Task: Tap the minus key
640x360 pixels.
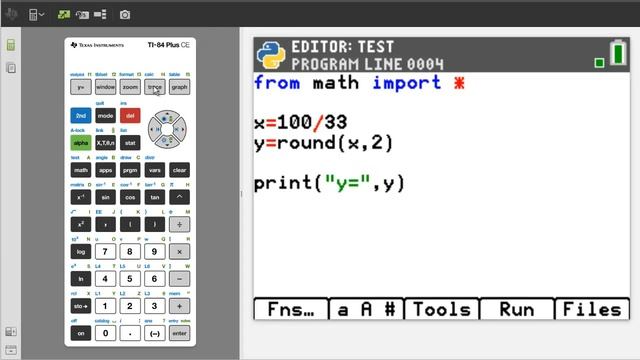Action: (x=180, y=279)
